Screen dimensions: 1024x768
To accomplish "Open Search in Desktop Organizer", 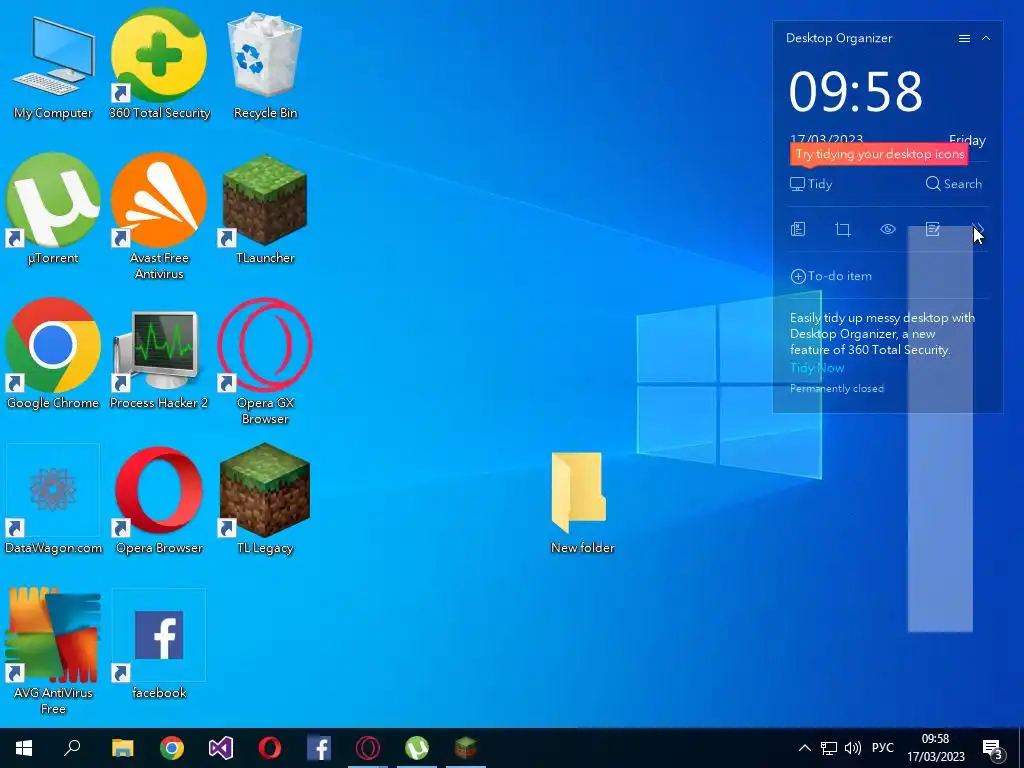I will click(x=953, y=184).
